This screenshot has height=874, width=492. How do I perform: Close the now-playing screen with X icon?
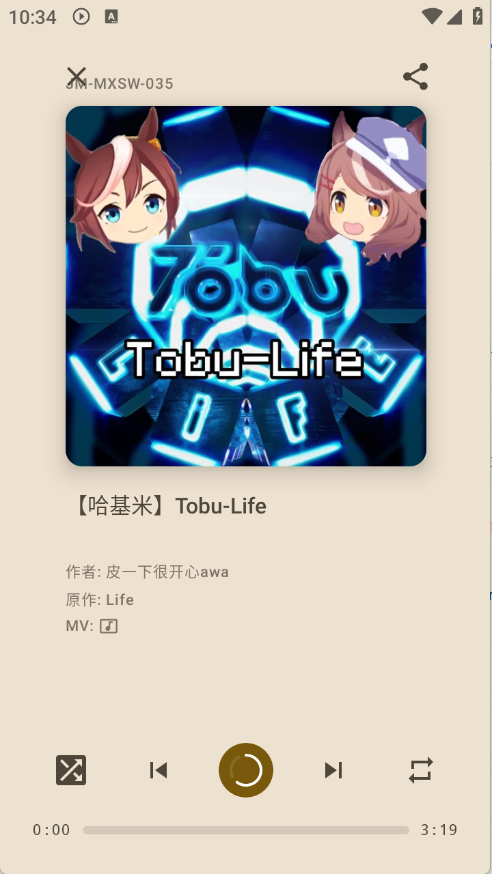click(76, 76)
